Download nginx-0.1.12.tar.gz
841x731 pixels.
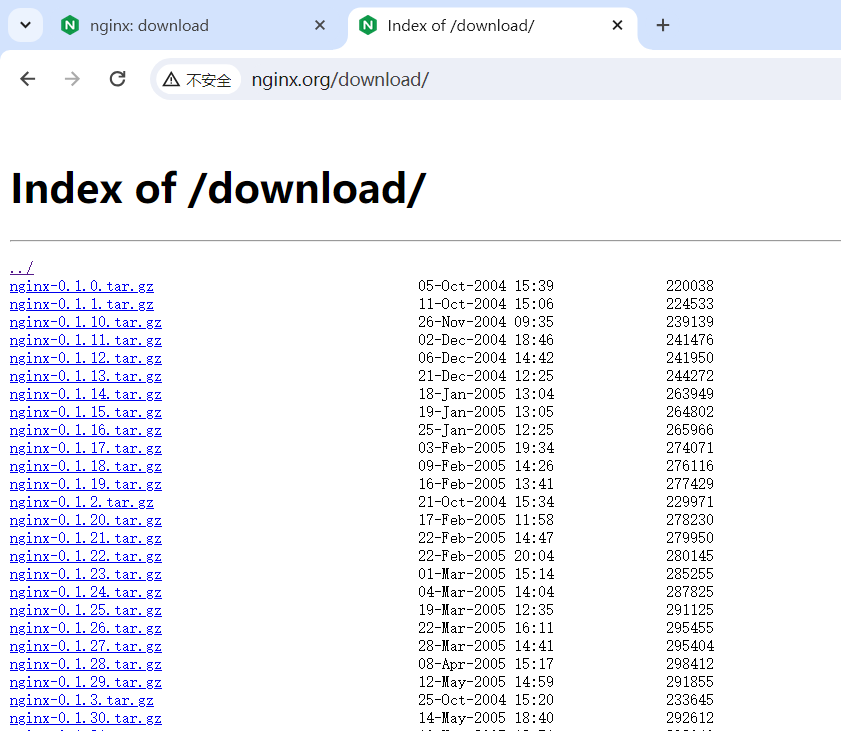pos(86,358)
